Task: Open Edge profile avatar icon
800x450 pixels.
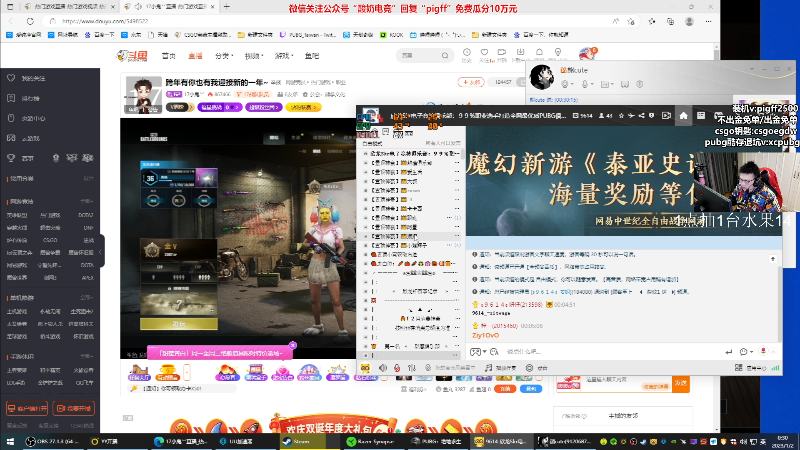Action: [x=689, y=21]
